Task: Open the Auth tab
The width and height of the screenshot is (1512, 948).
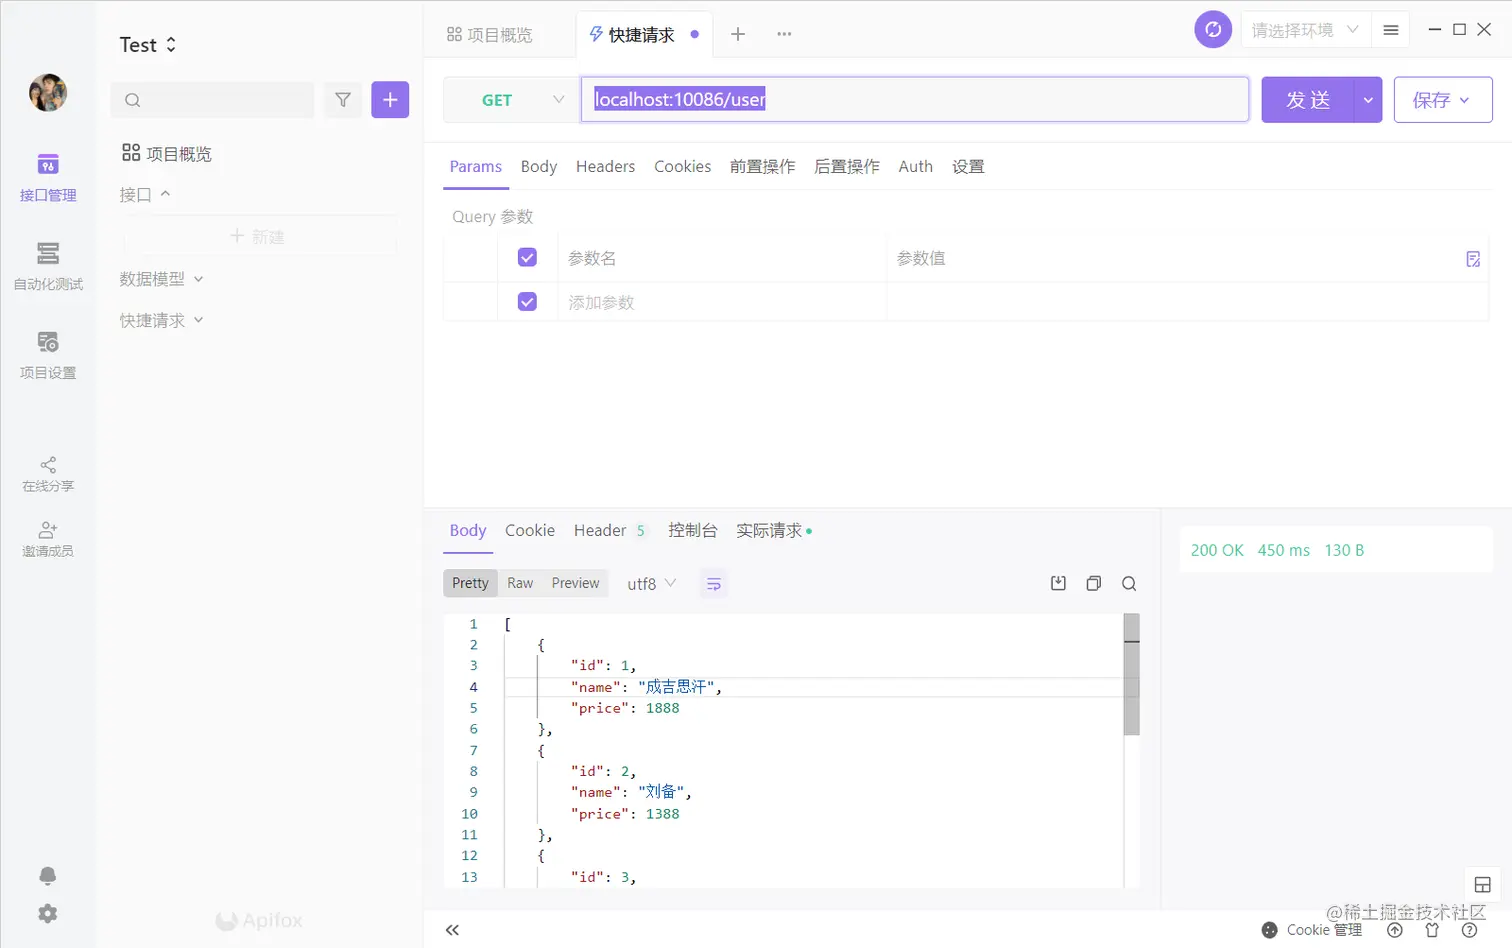Action: coord(916,166)
